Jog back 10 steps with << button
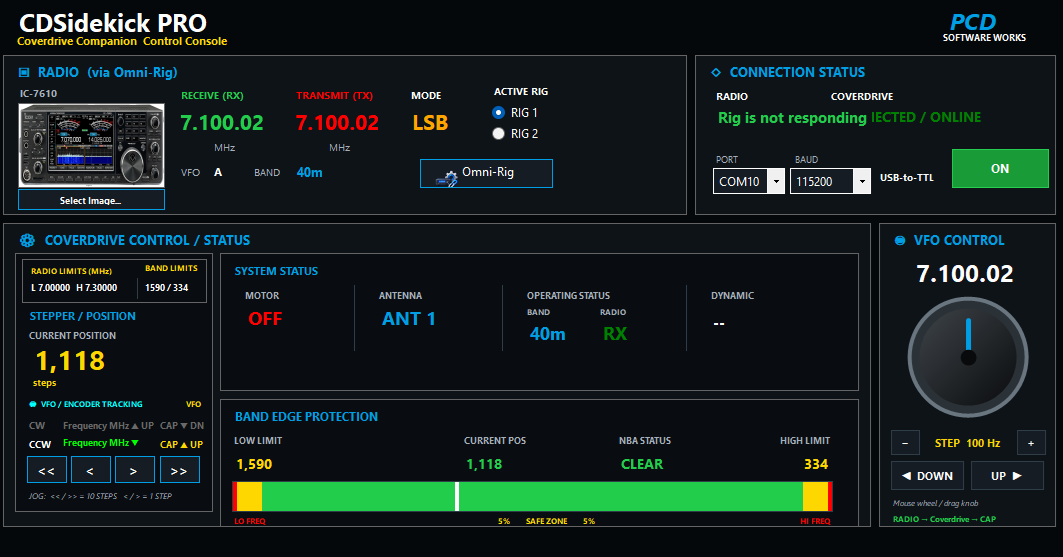The image size is (1063, 557). pos(47,470)
